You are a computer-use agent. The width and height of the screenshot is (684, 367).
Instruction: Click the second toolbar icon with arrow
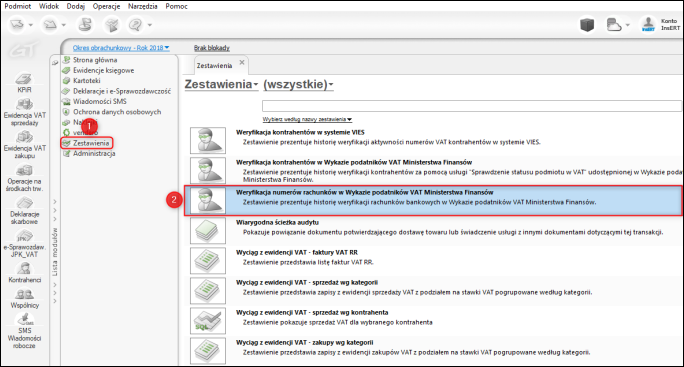(50, 25)
